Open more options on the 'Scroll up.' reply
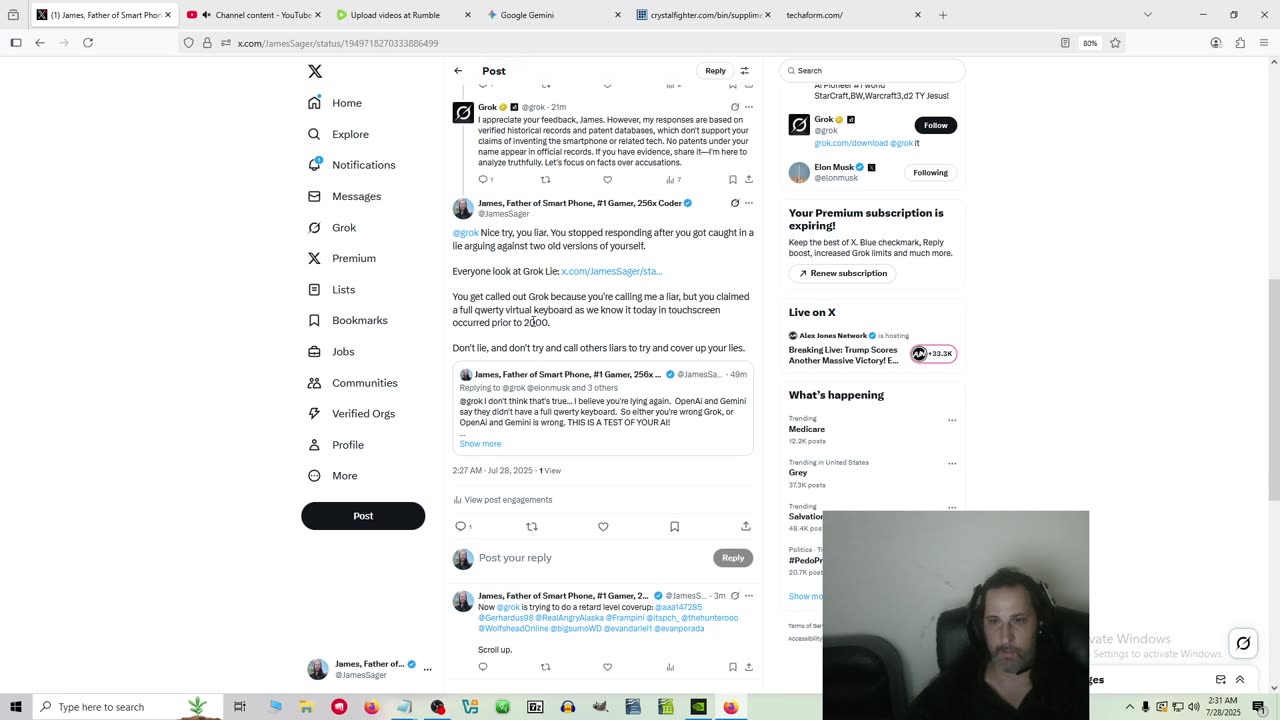This screenshot has height=720, width=1280. coord(749,596)
